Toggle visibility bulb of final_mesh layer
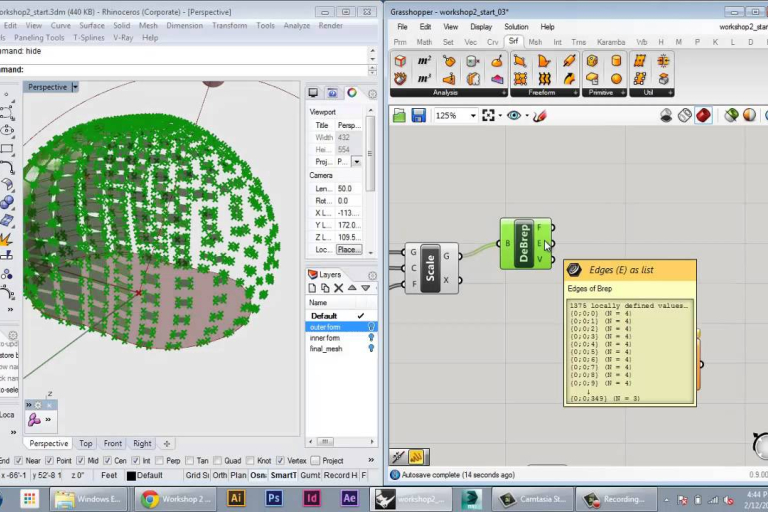This screenshot has height=512, width=768. coord(371,348)
